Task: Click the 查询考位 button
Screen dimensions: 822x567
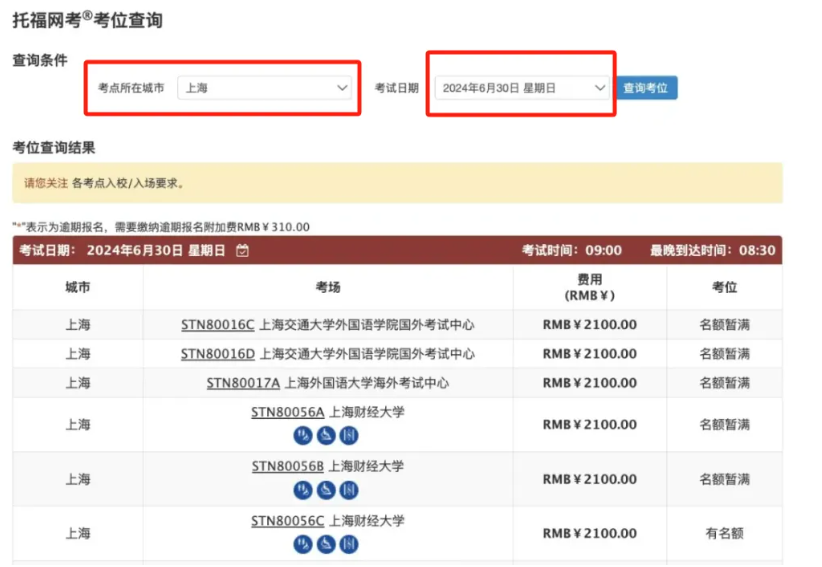Action: pyautogui.click(x=646, y=88)
